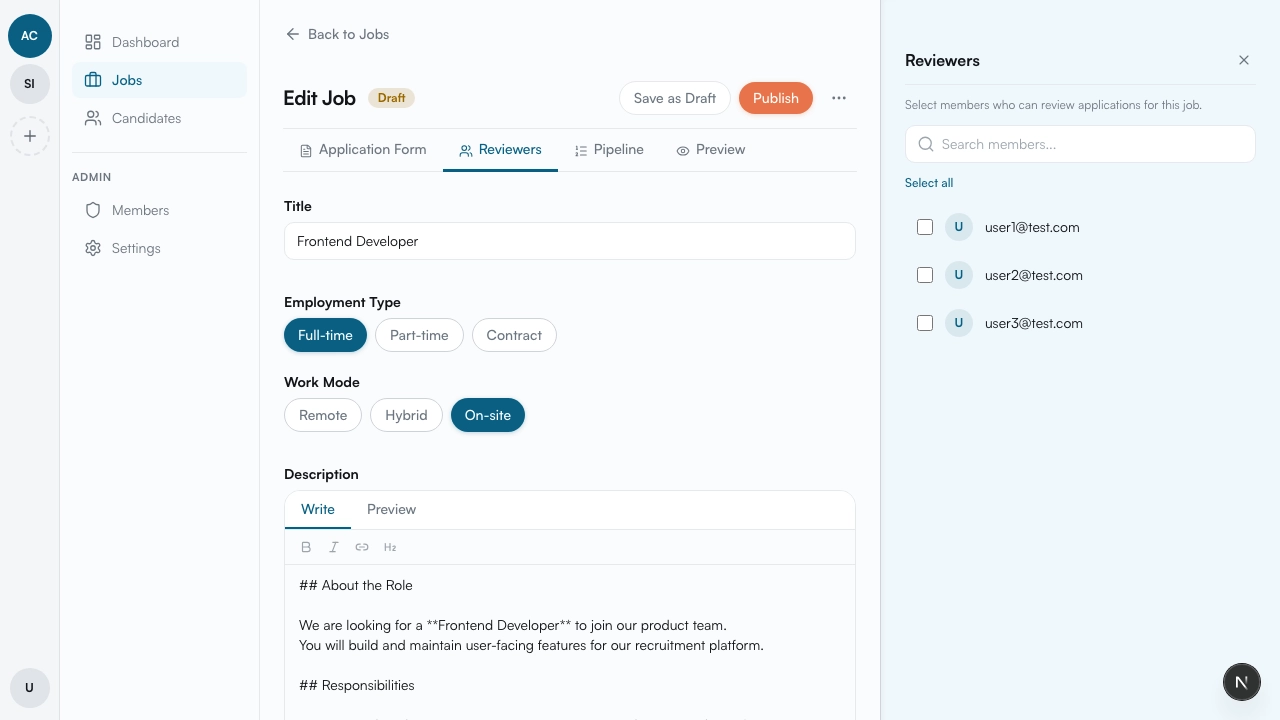Image resolution: width=1280 pixels, height=720 pixels.
Task: Choose Hybrid work mode
Action: point(406,415)
